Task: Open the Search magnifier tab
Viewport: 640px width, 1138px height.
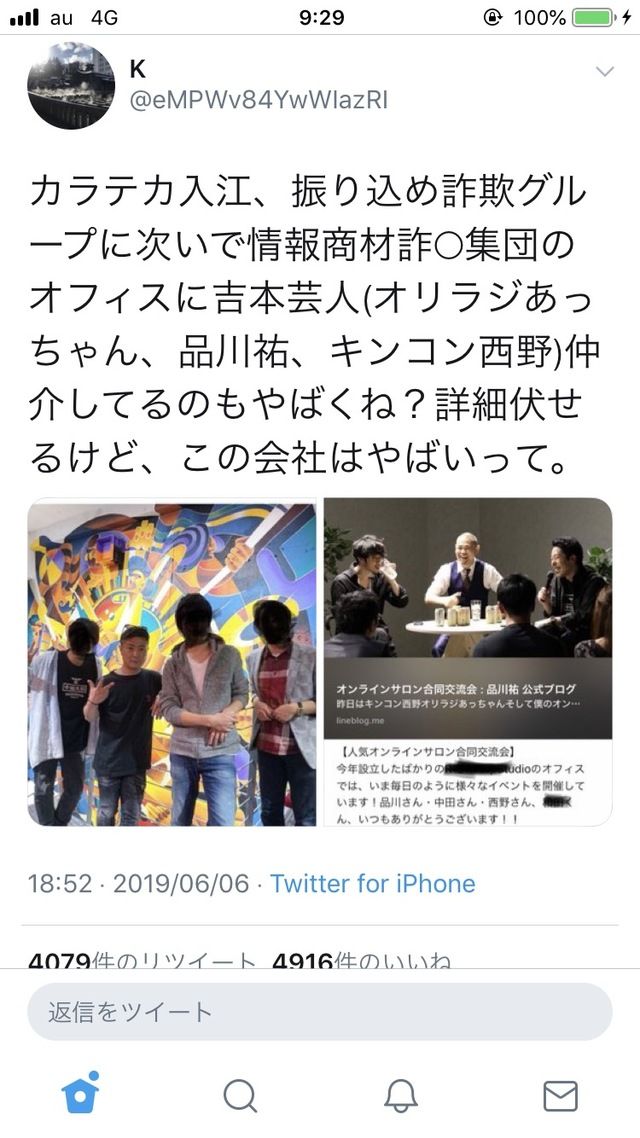Action: (240, 1095)
